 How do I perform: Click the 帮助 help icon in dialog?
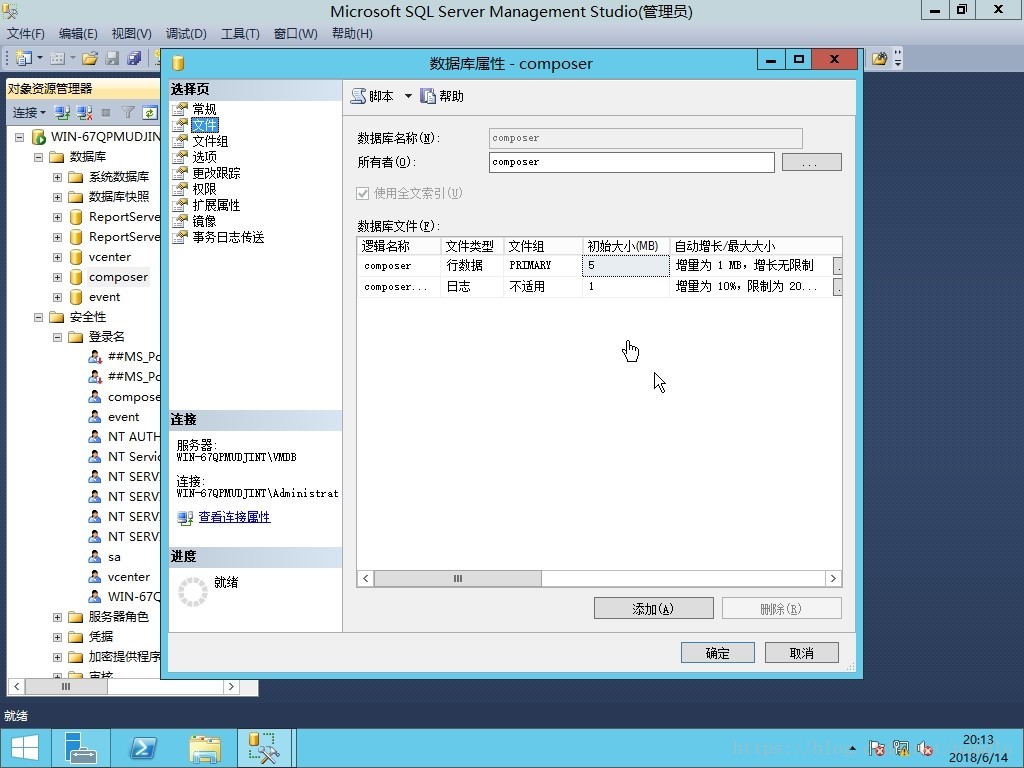pos(428,96)
